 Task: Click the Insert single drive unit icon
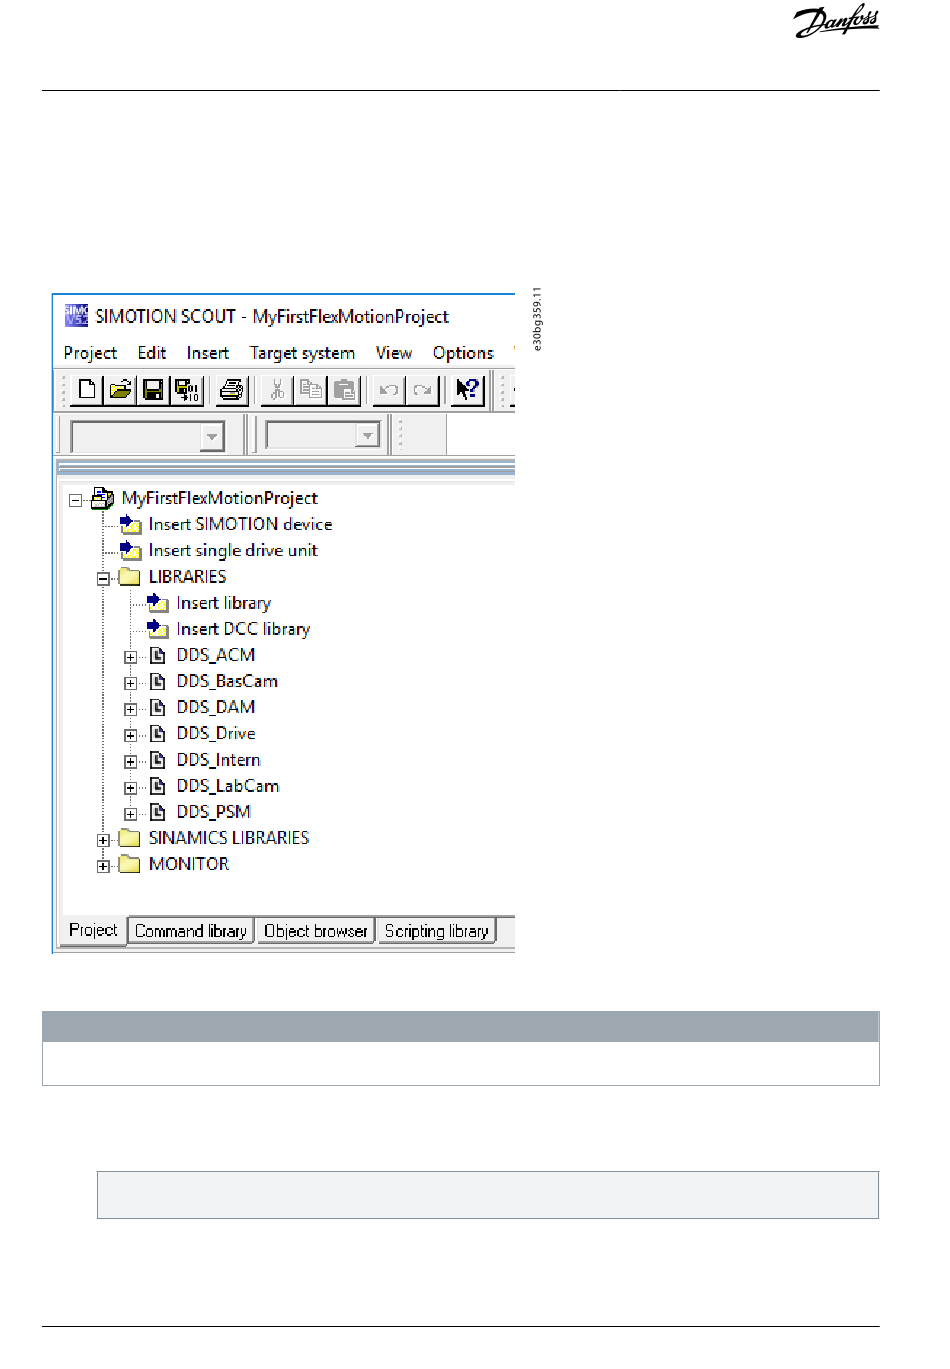tap(131, 550)
